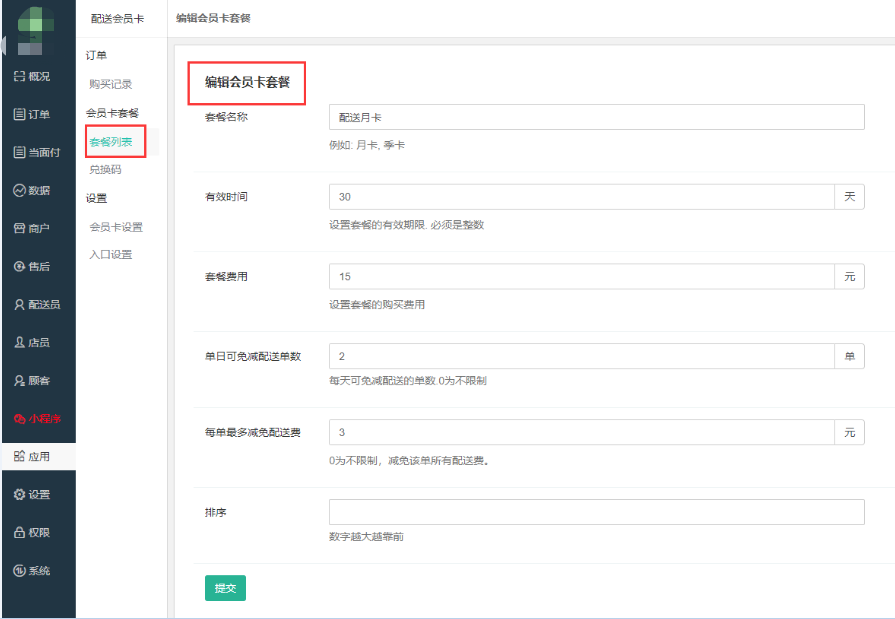Click hint 0为不限制,减免该单所有配送费

coord(409,461)
